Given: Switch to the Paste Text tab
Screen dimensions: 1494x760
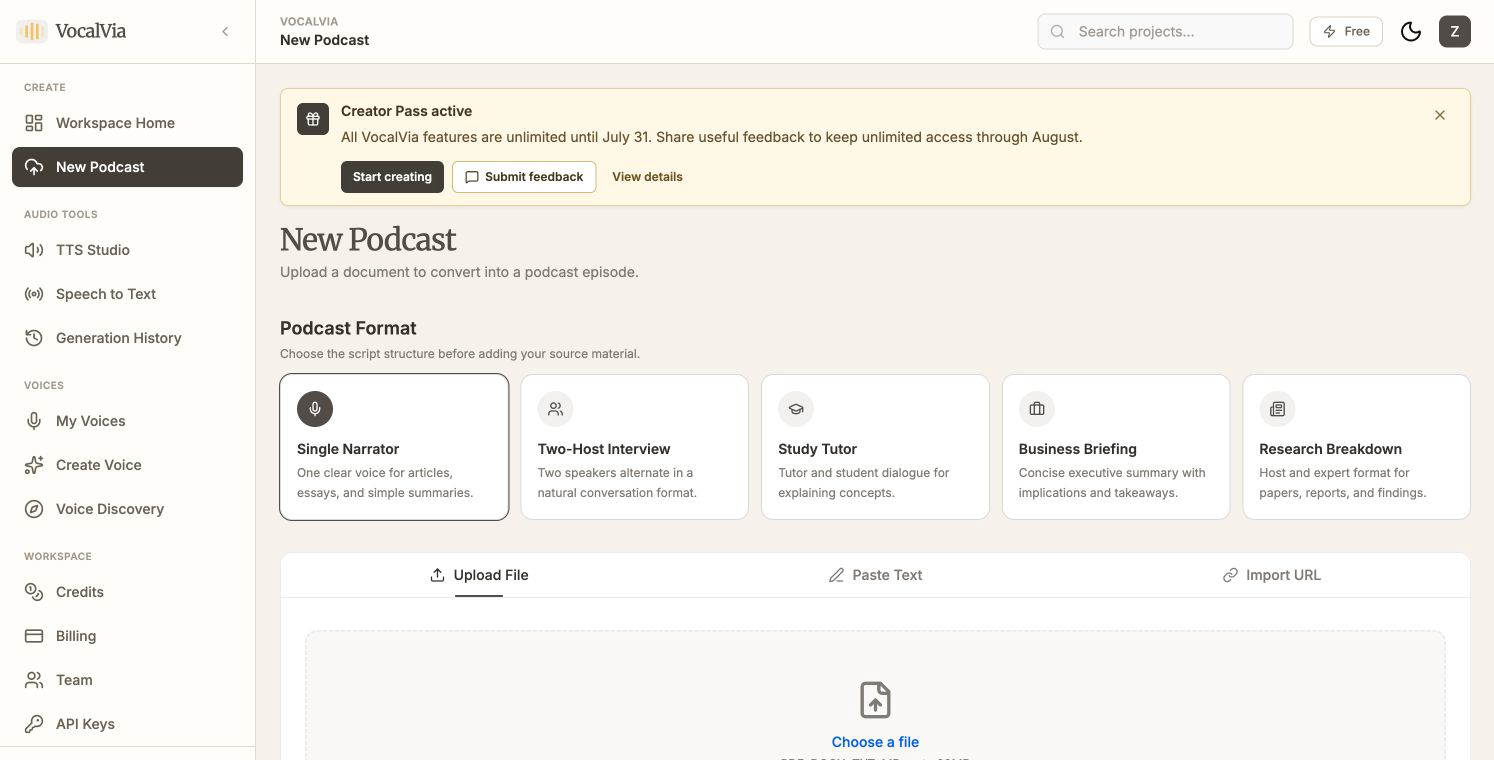Looking at the screenshot, I should point(875,575).
